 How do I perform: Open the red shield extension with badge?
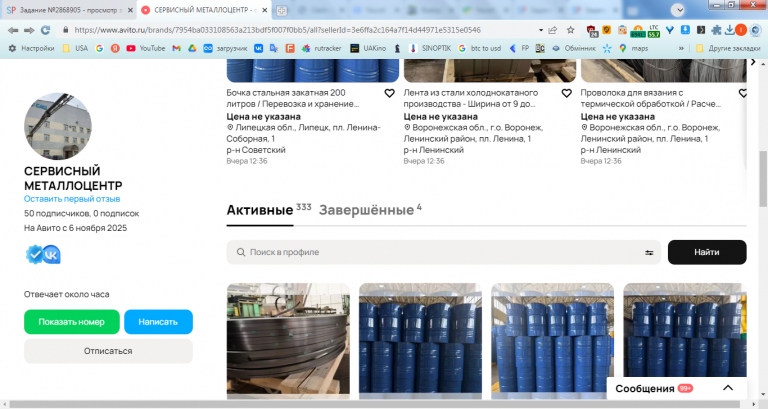tap(592, 30)
